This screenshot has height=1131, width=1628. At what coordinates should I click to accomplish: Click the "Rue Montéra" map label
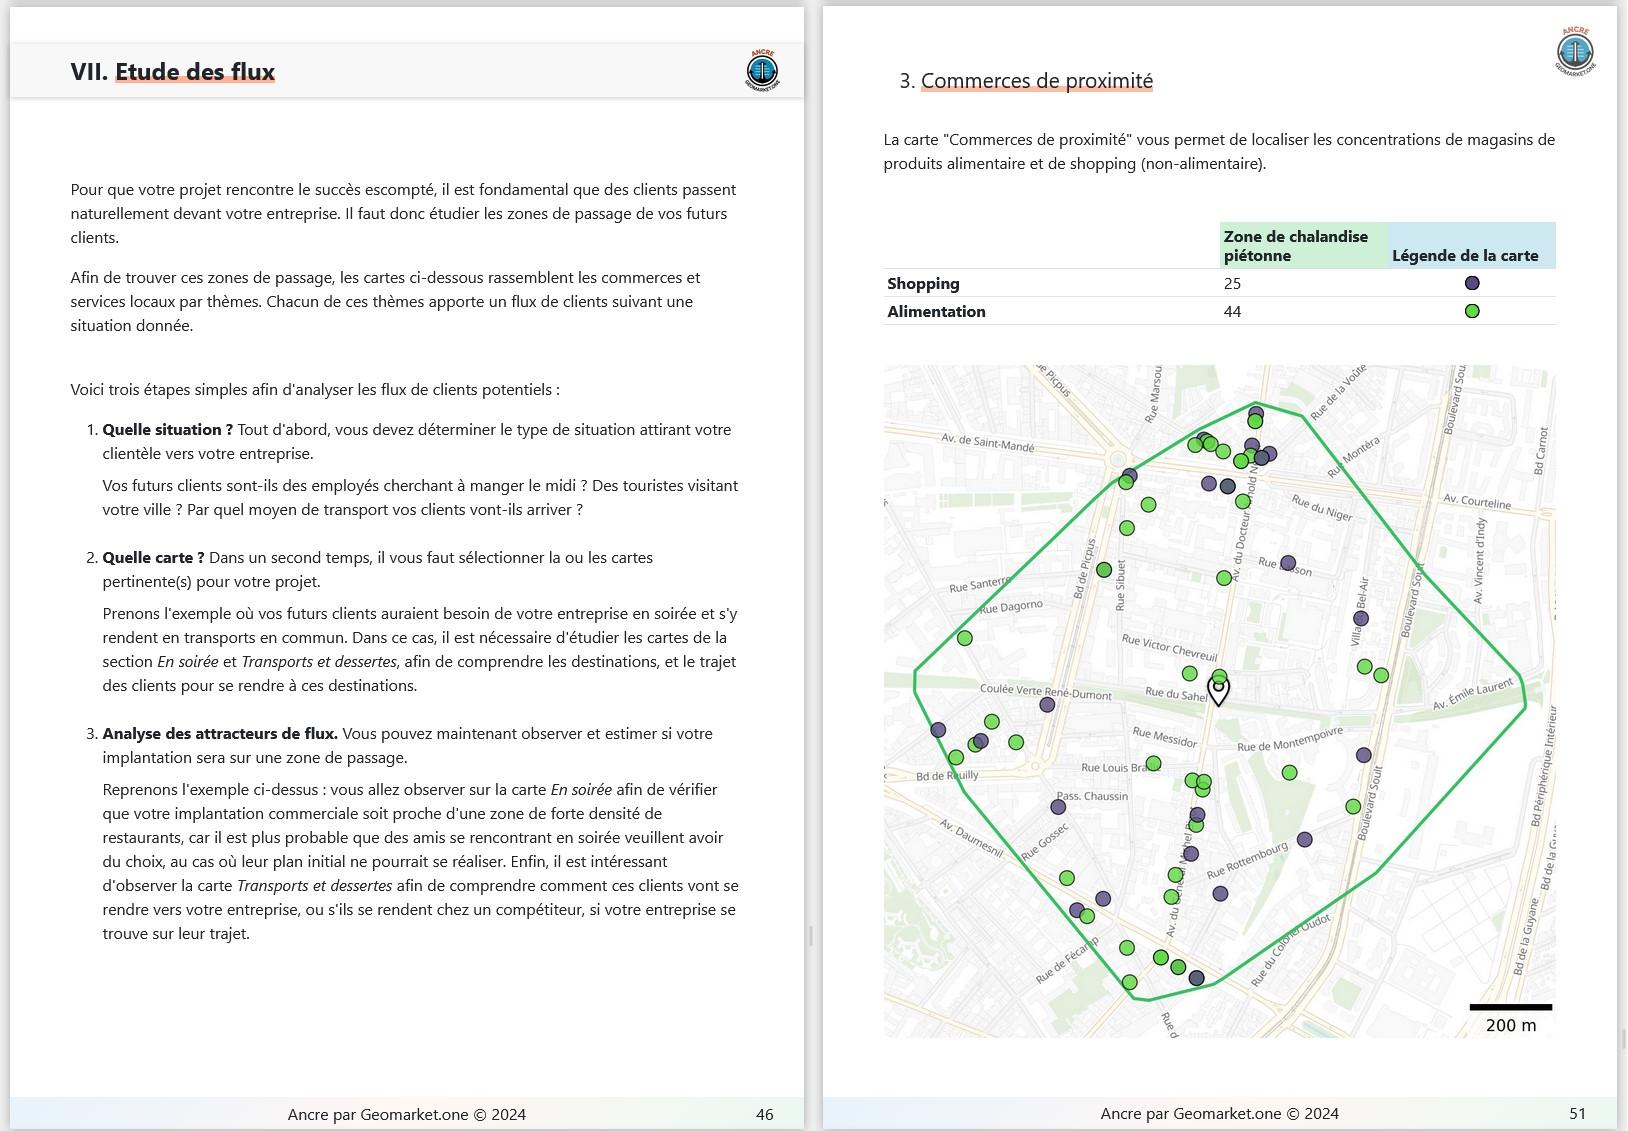1354,457
